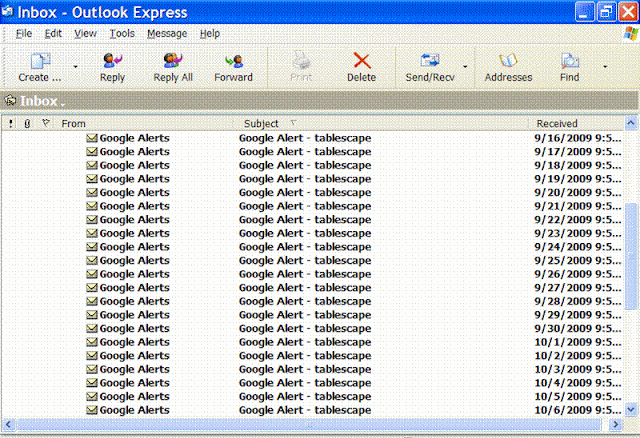Click the Outlook Express title bar icon
Screen dimensions: 640x438
(x=7, y=11)
